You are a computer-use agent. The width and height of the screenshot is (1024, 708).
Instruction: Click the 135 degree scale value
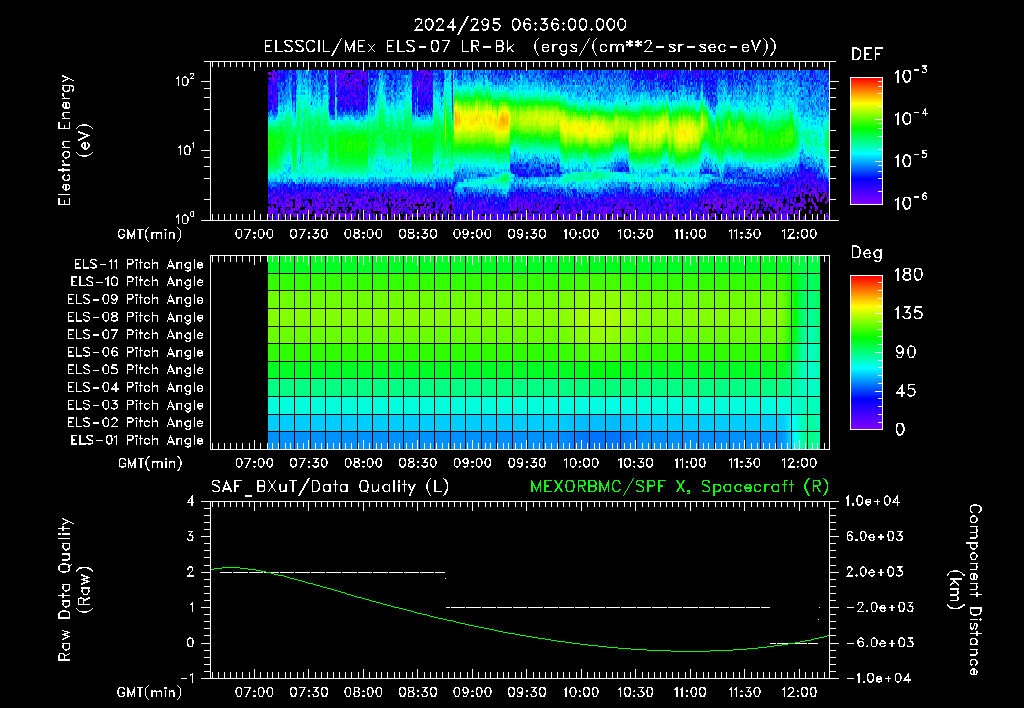(908, 314)
